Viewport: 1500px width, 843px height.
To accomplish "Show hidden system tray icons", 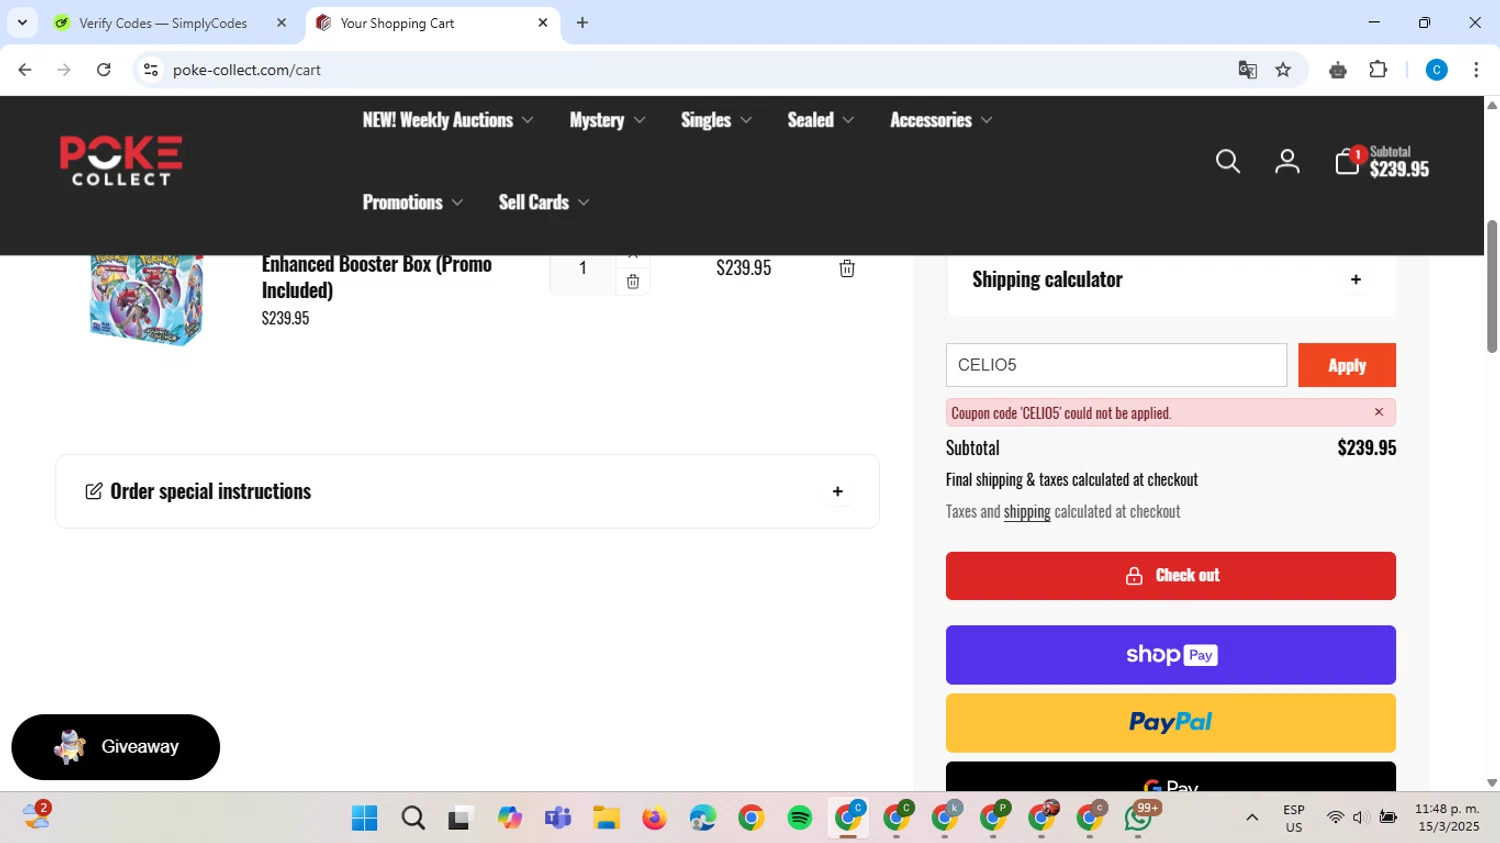I will coord(1252,818).
